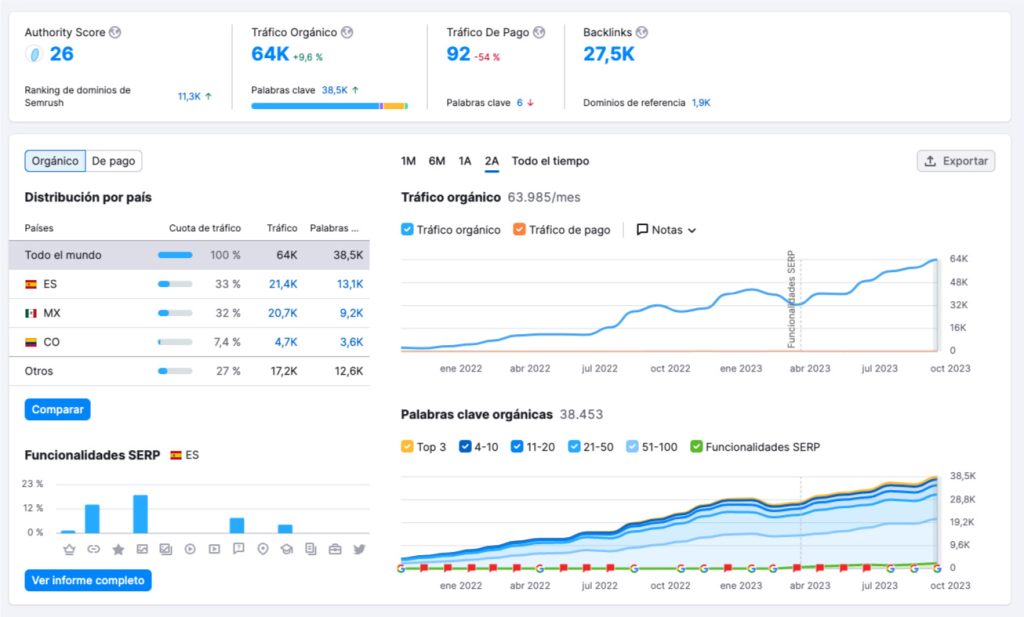Click the multicolor keyword distribution bar
The image size is (1024, 617).
[330, 106]
